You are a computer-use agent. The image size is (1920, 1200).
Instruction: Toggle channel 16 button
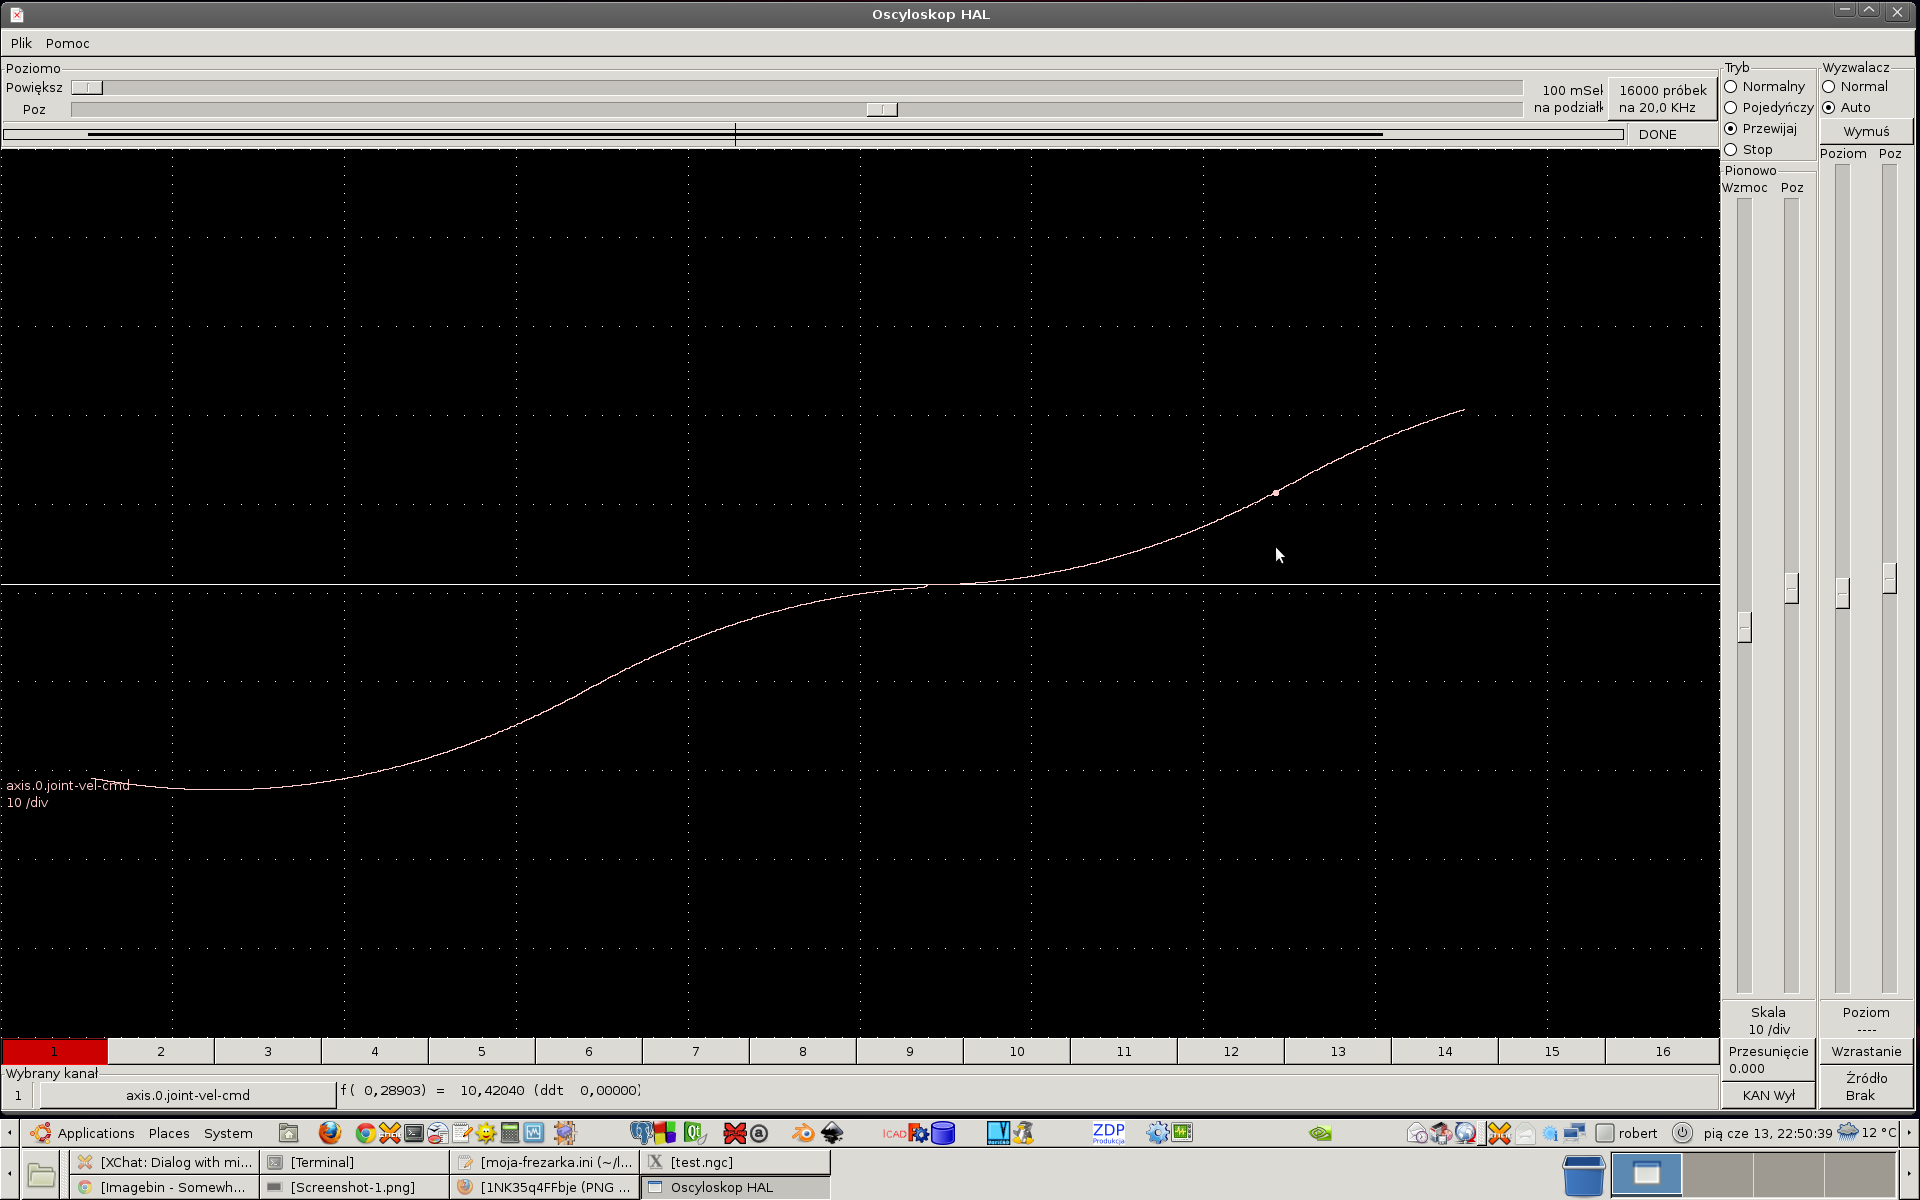1662,1051
